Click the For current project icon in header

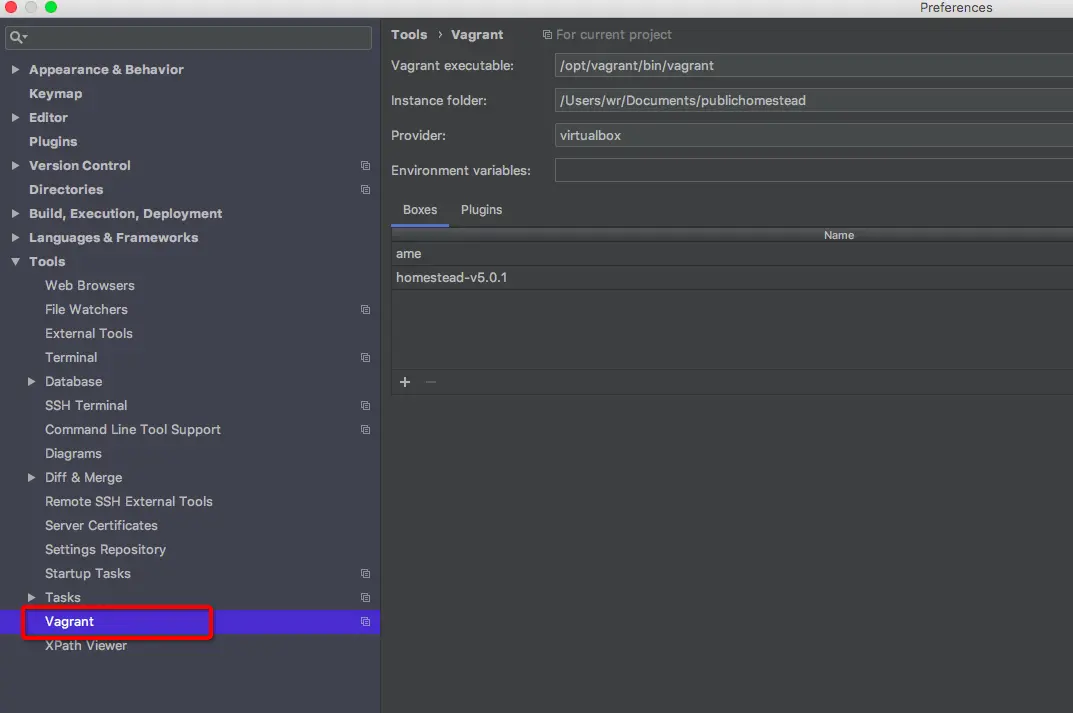[x=547, y=34]
